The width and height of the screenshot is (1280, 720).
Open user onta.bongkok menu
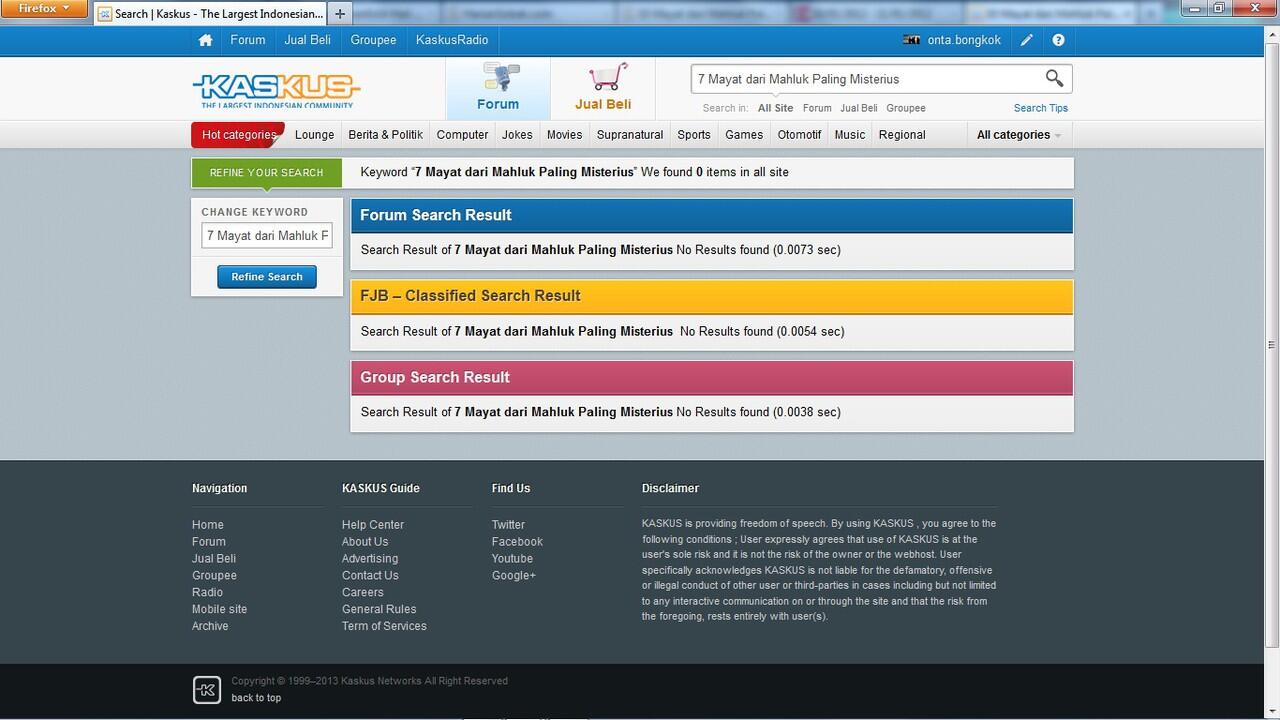point(954,40)
